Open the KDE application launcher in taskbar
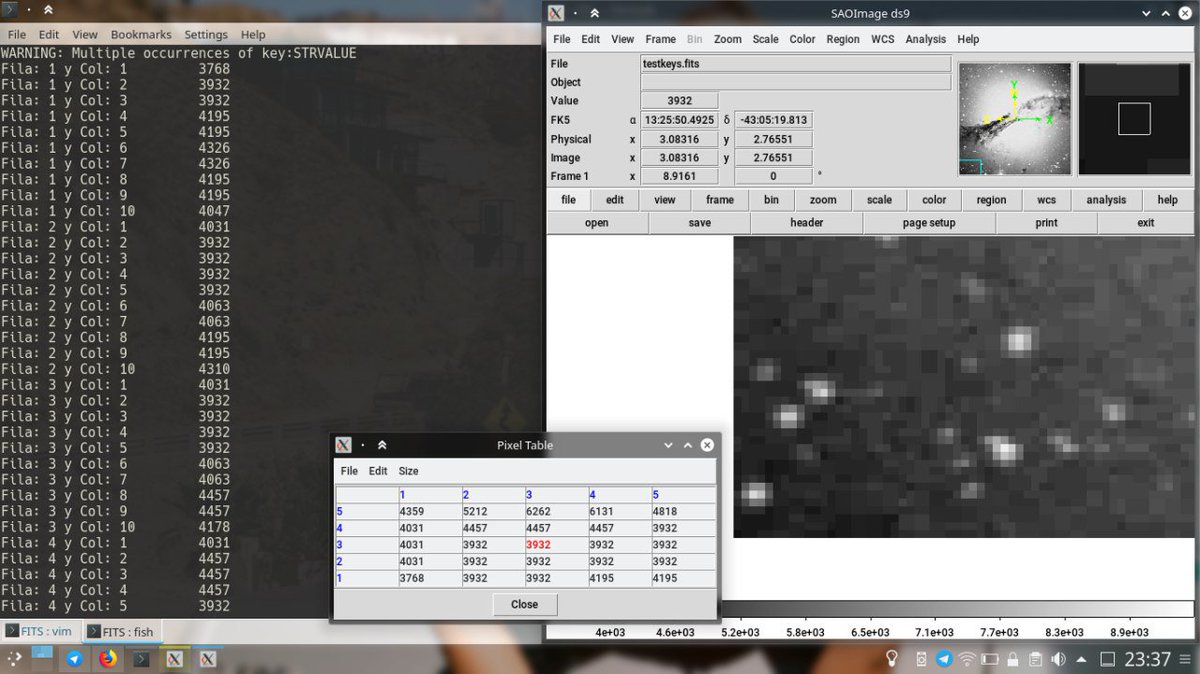1200x674 pixels. [x=14, y=659]
